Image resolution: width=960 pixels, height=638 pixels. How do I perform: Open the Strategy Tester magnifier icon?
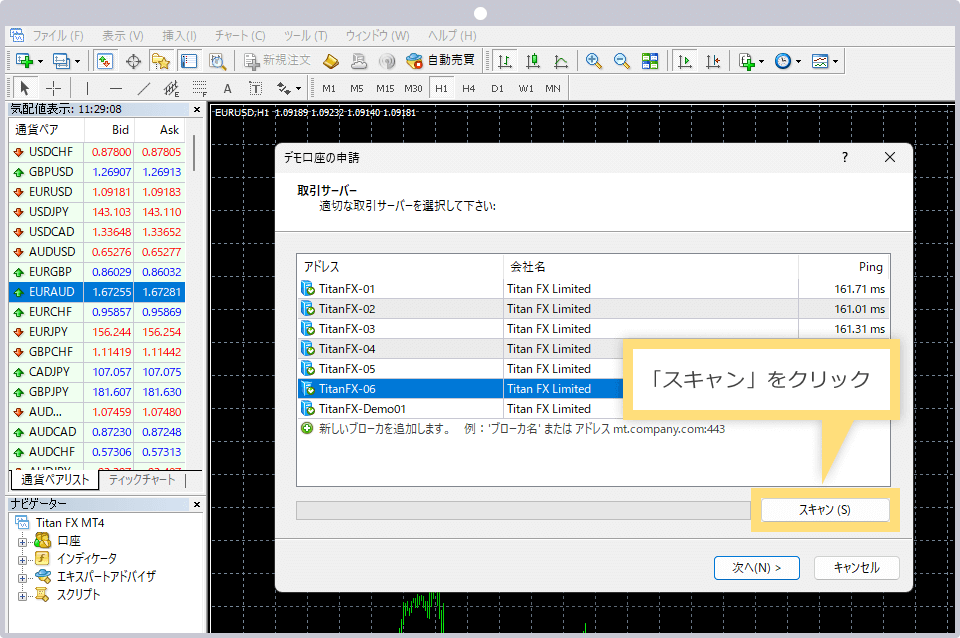[217, 61]
